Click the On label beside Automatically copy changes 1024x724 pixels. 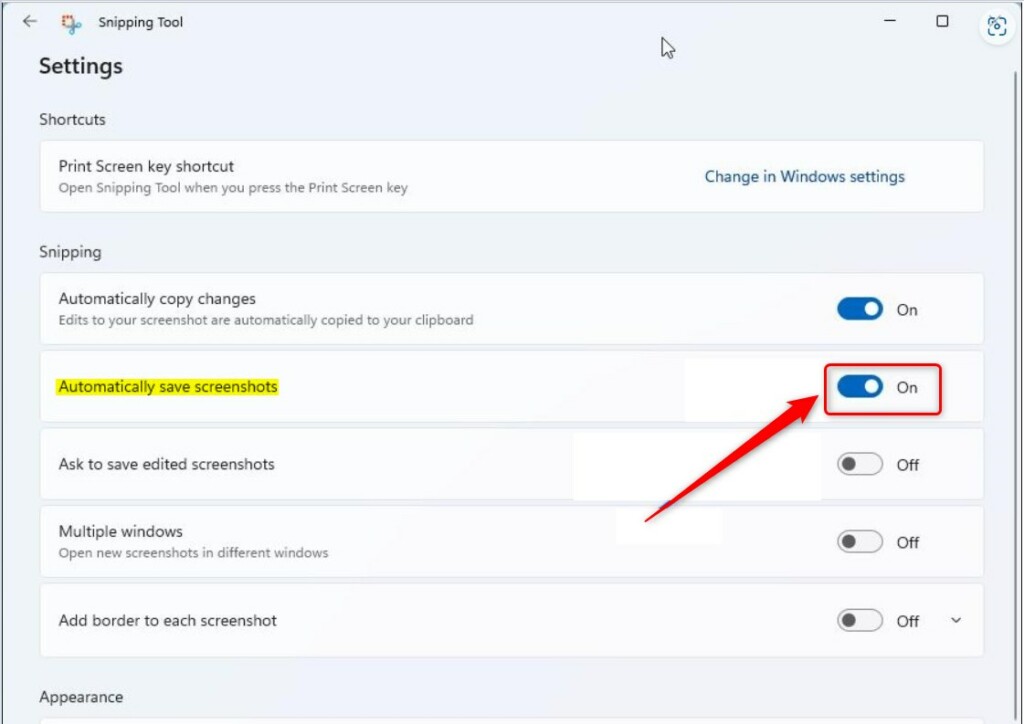point(907,310)
